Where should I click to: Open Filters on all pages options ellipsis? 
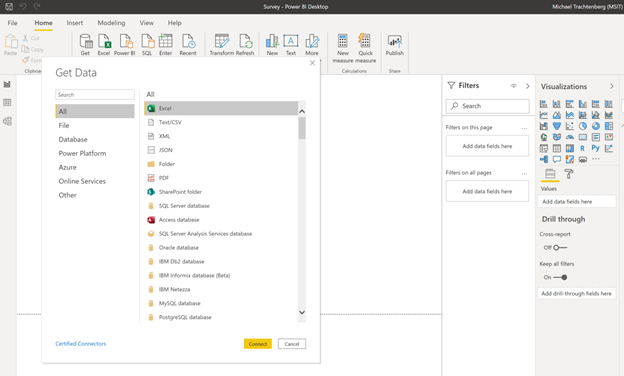tap(524, 173)
